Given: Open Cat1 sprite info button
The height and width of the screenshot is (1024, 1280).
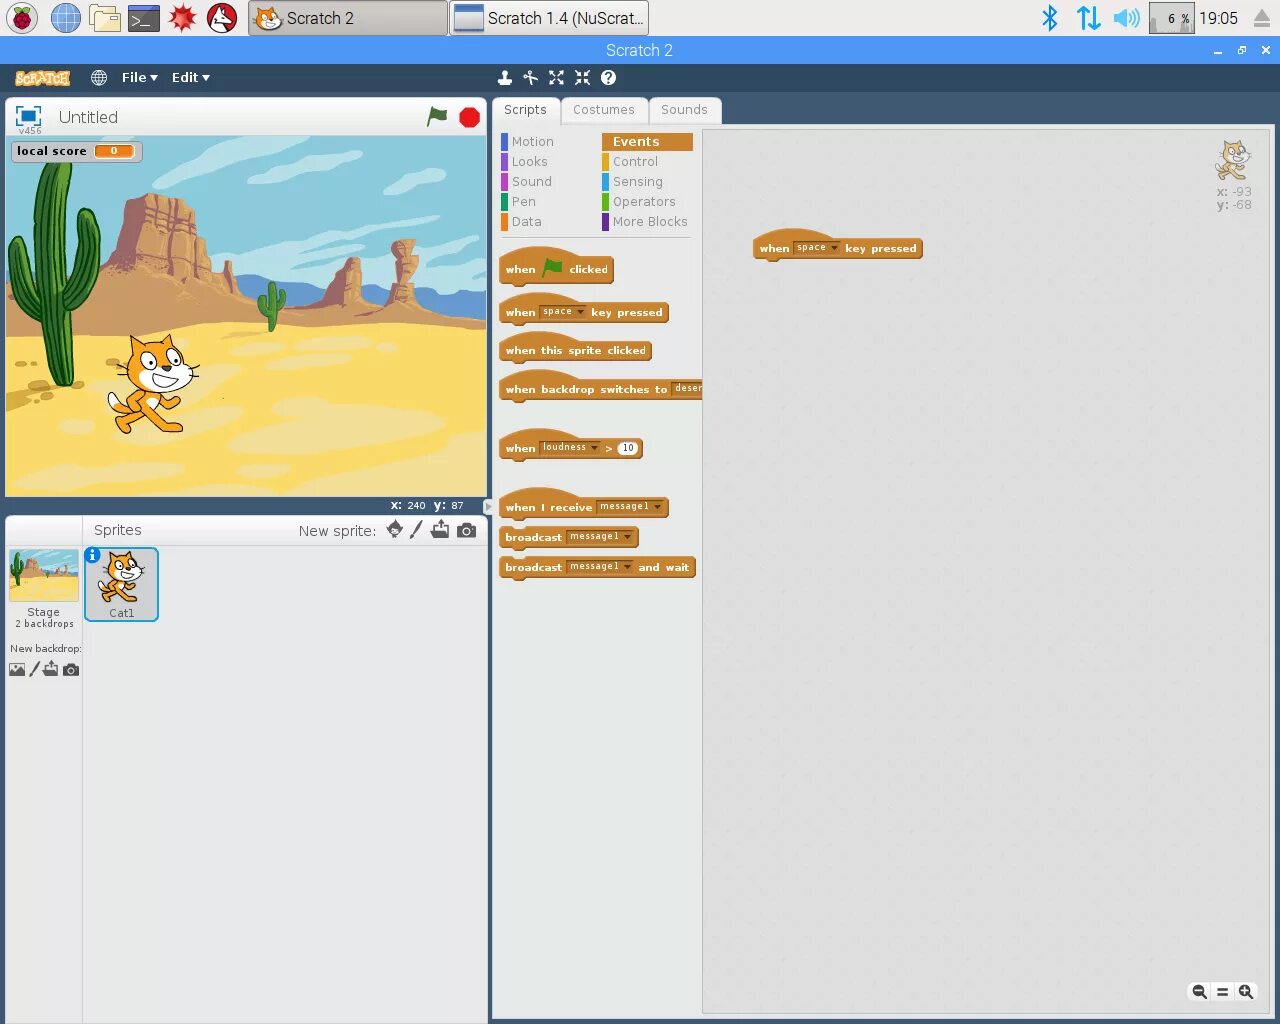Looking at the screenshot, I should click(x=93, y=555).
